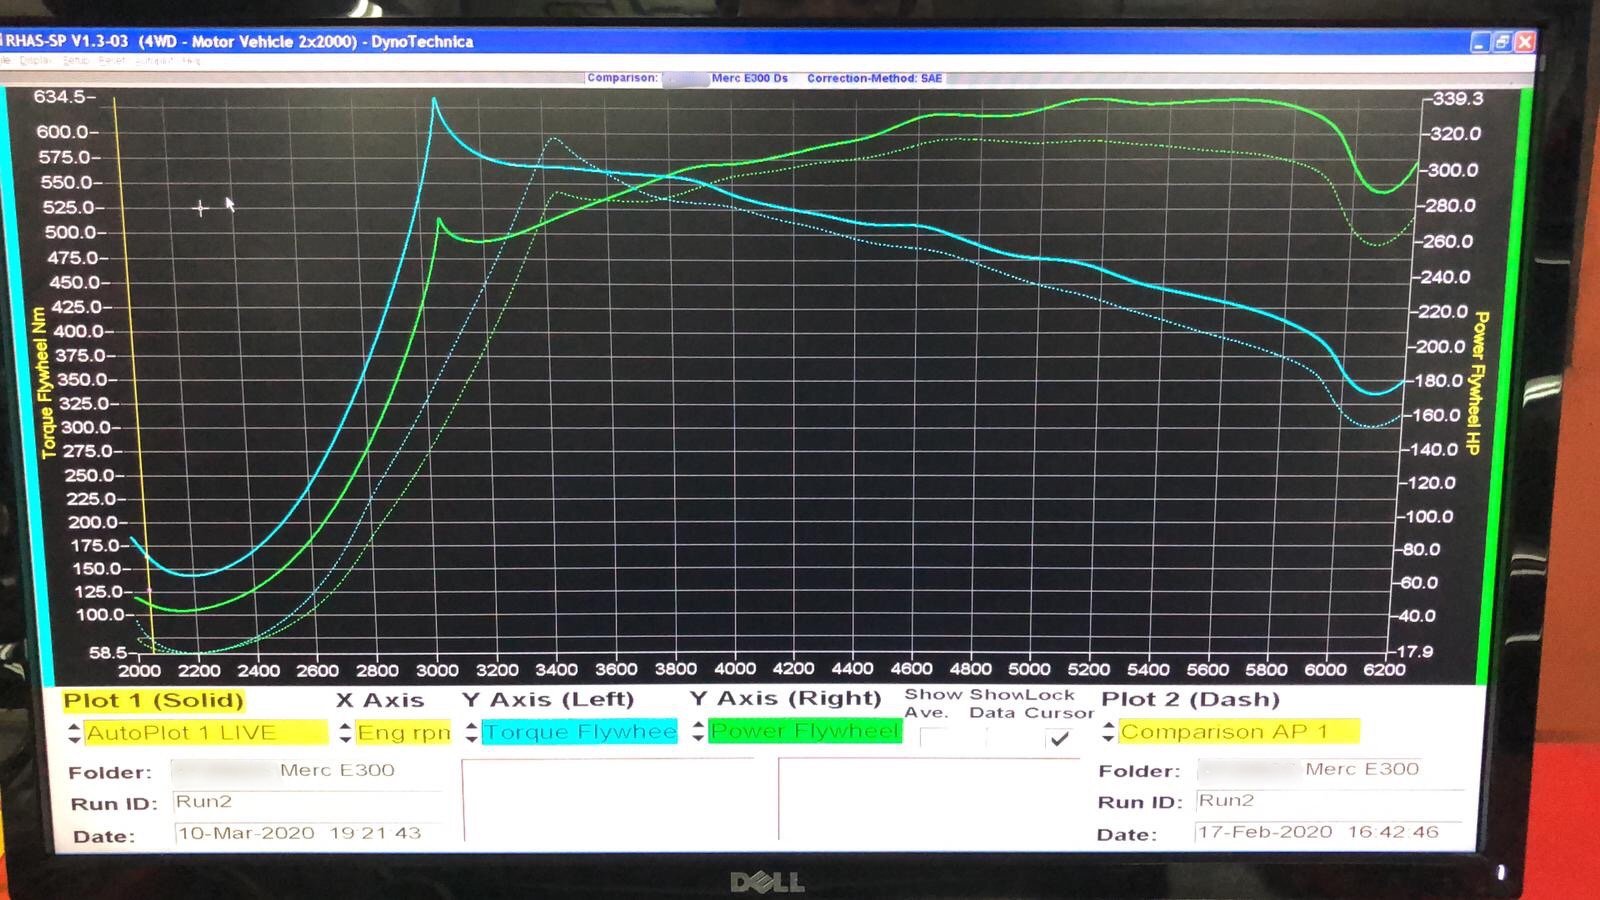Viewport: 1600px width, 900px height.
Task: Click the Y Axis (Right) stepper arrows
Action: tap(698, 731)
